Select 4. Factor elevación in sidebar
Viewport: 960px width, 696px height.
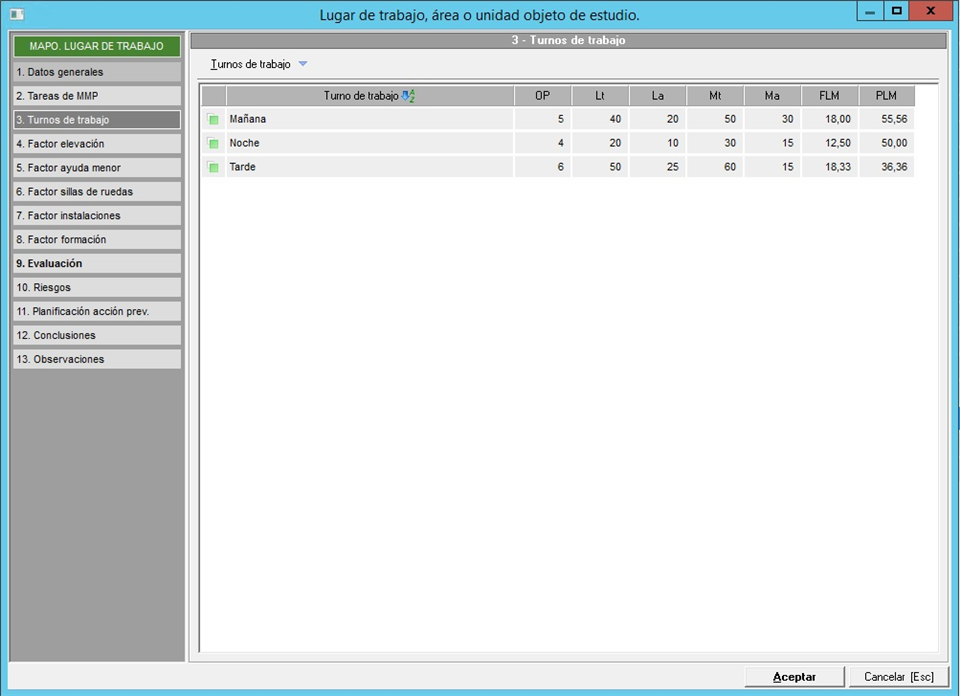tap(97, 144)
